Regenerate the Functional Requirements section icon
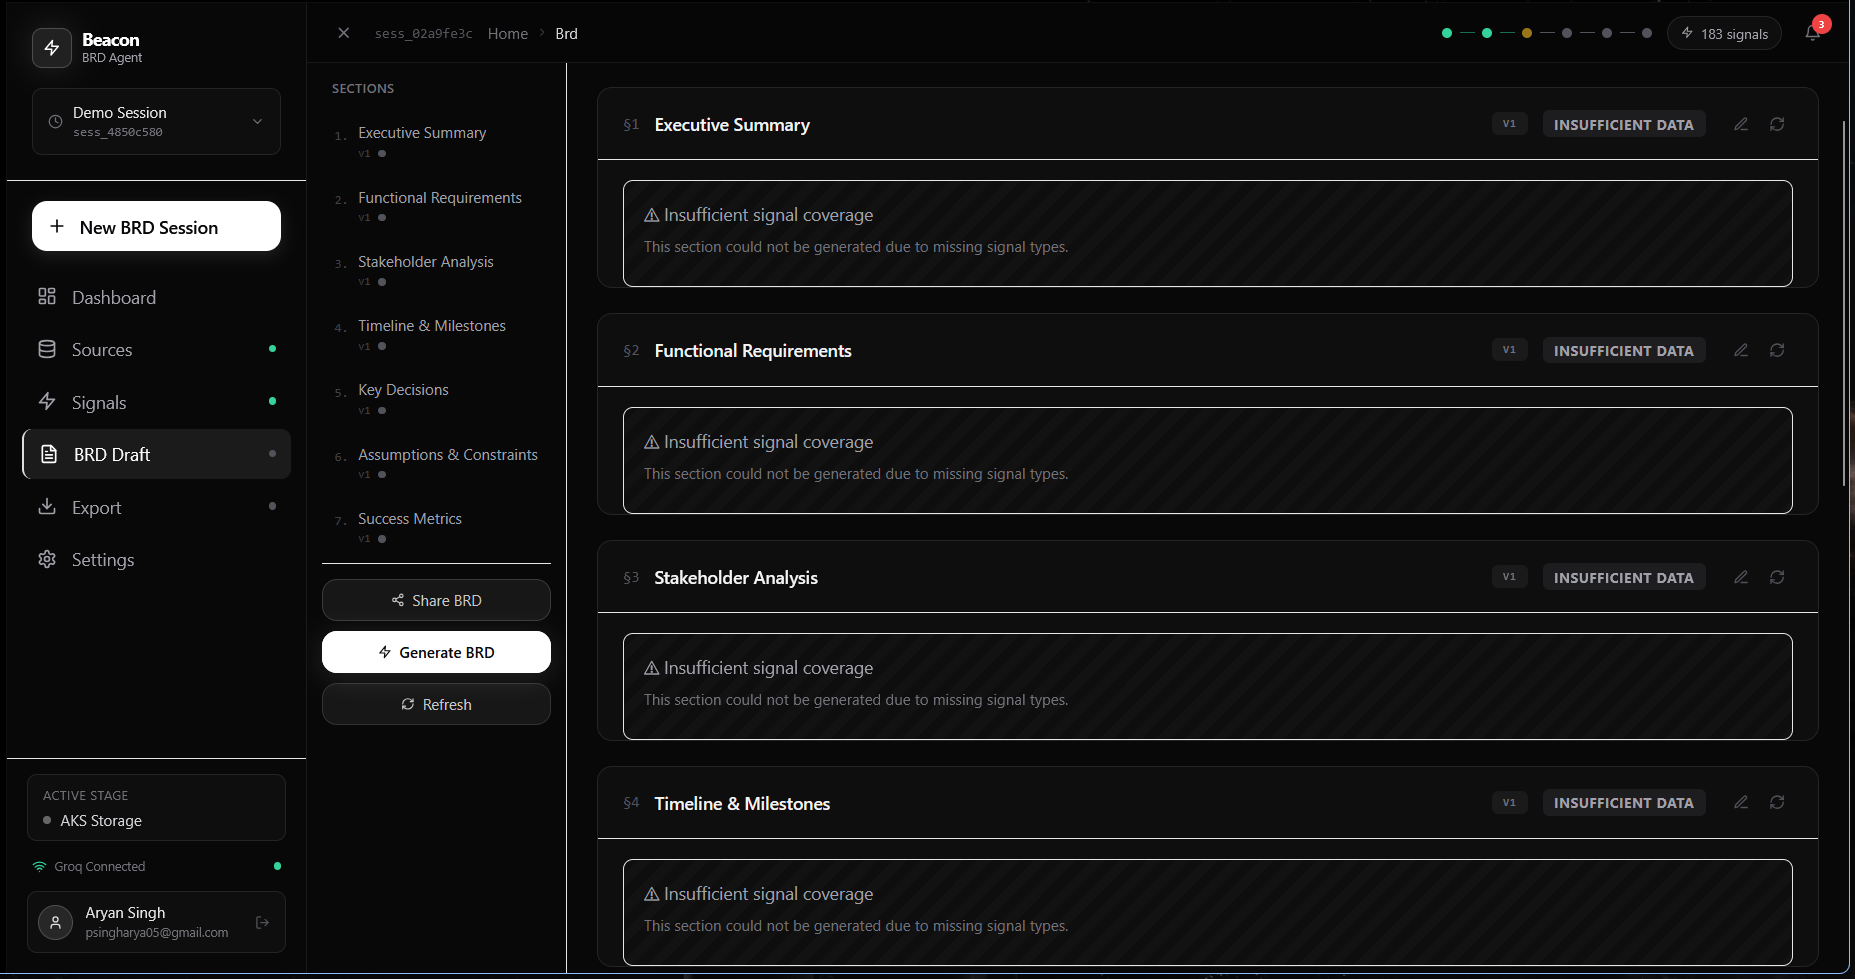Image resolution: width=1855 pixels, height=979 pixels. point(1777,350)
